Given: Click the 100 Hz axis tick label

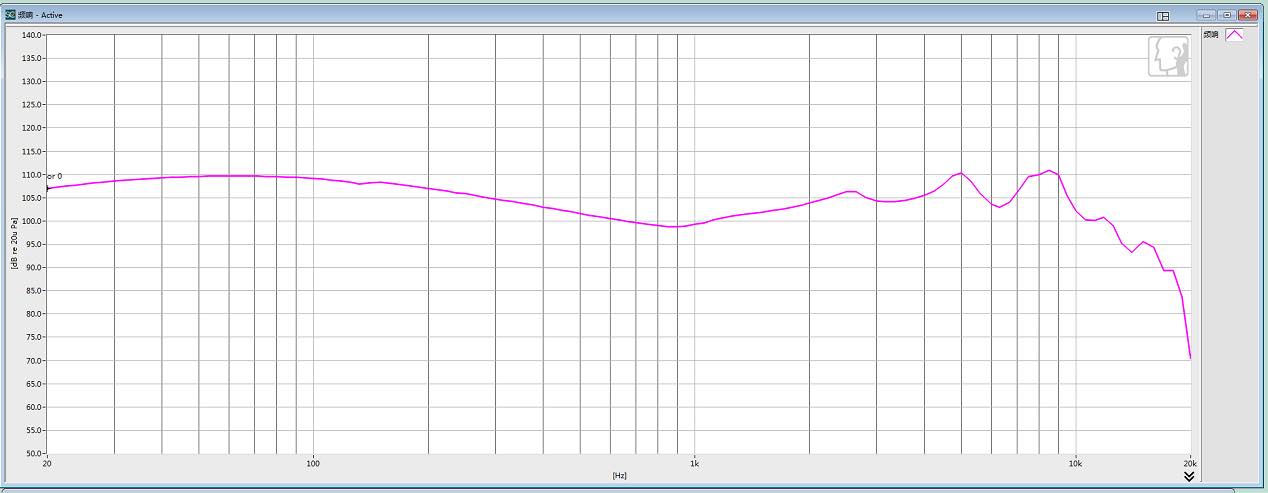Looking at the screenshot, I should coord(313,464).
